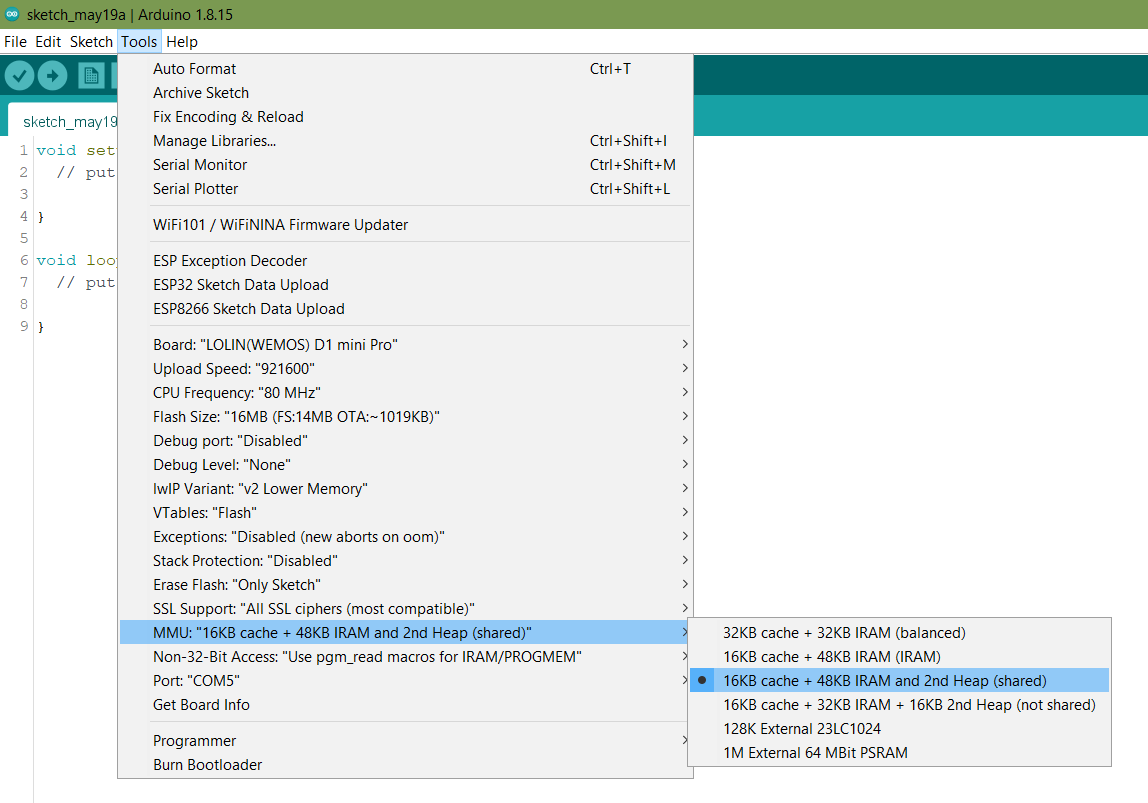Click the Verify checkmark icon

point(21,75)
